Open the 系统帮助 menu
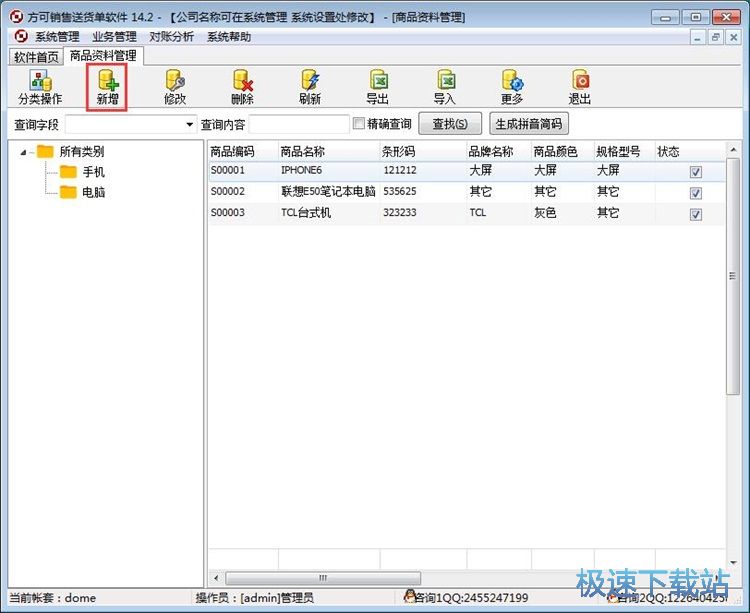The height and width of the screenshot is (613, 750). point(229,37)
